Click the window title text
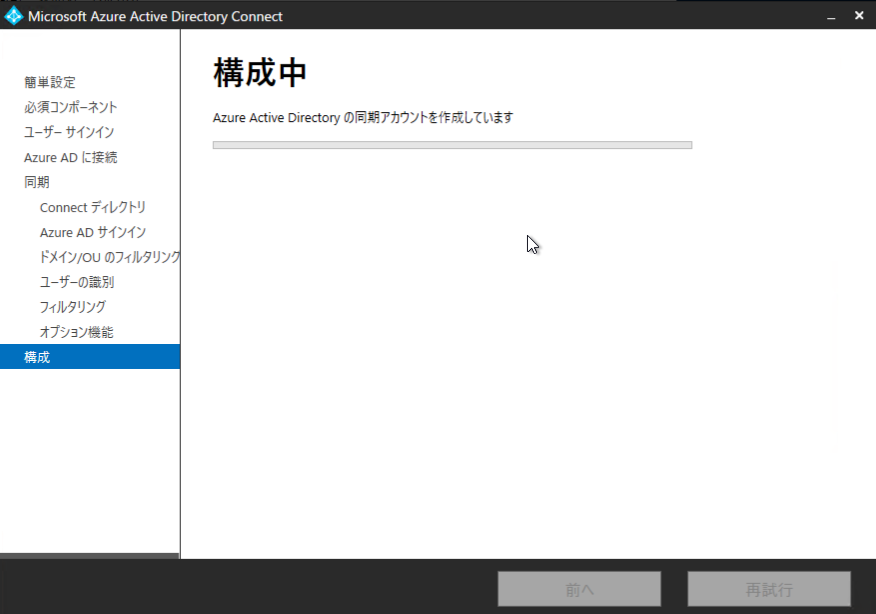Viewport: 876px width, 614px height. [155, 17]
